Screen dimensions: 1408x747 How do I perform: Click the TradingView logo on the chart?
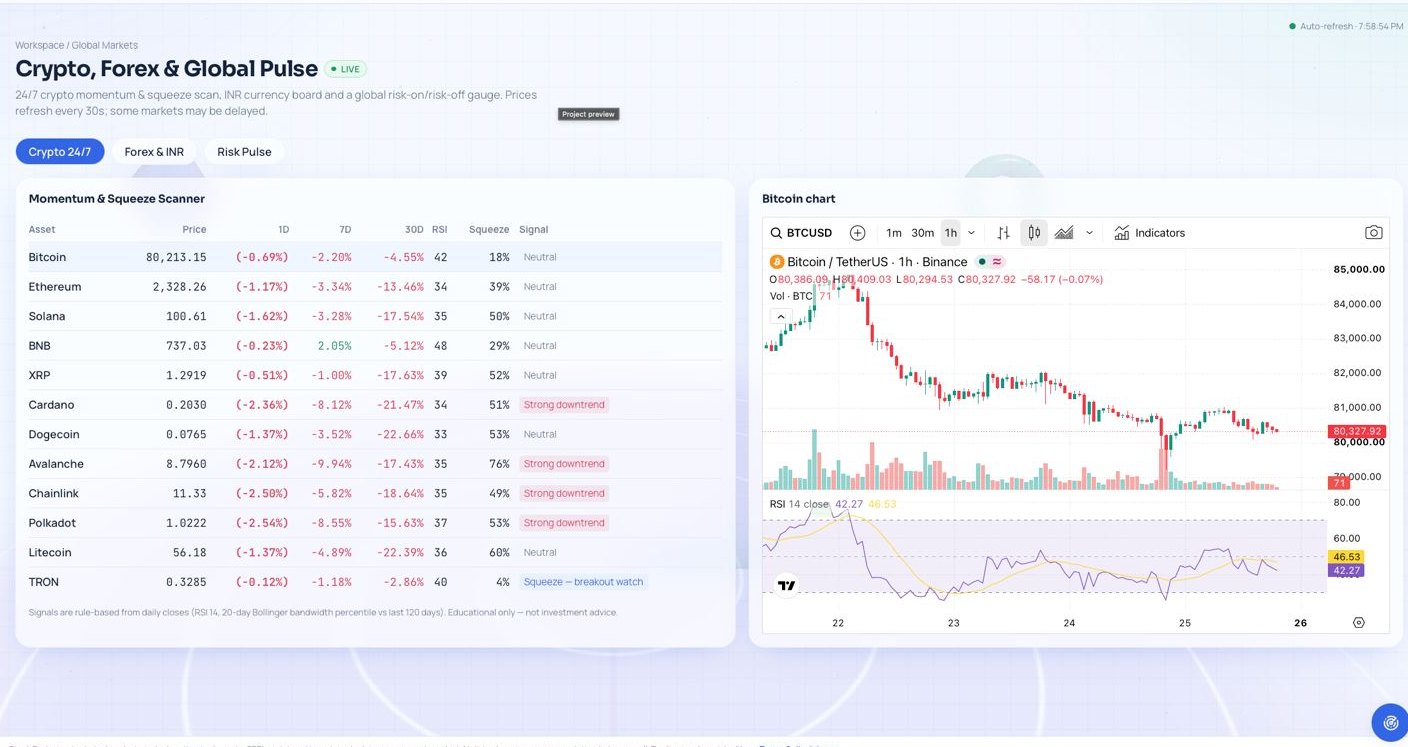click(x=787, y=586)
